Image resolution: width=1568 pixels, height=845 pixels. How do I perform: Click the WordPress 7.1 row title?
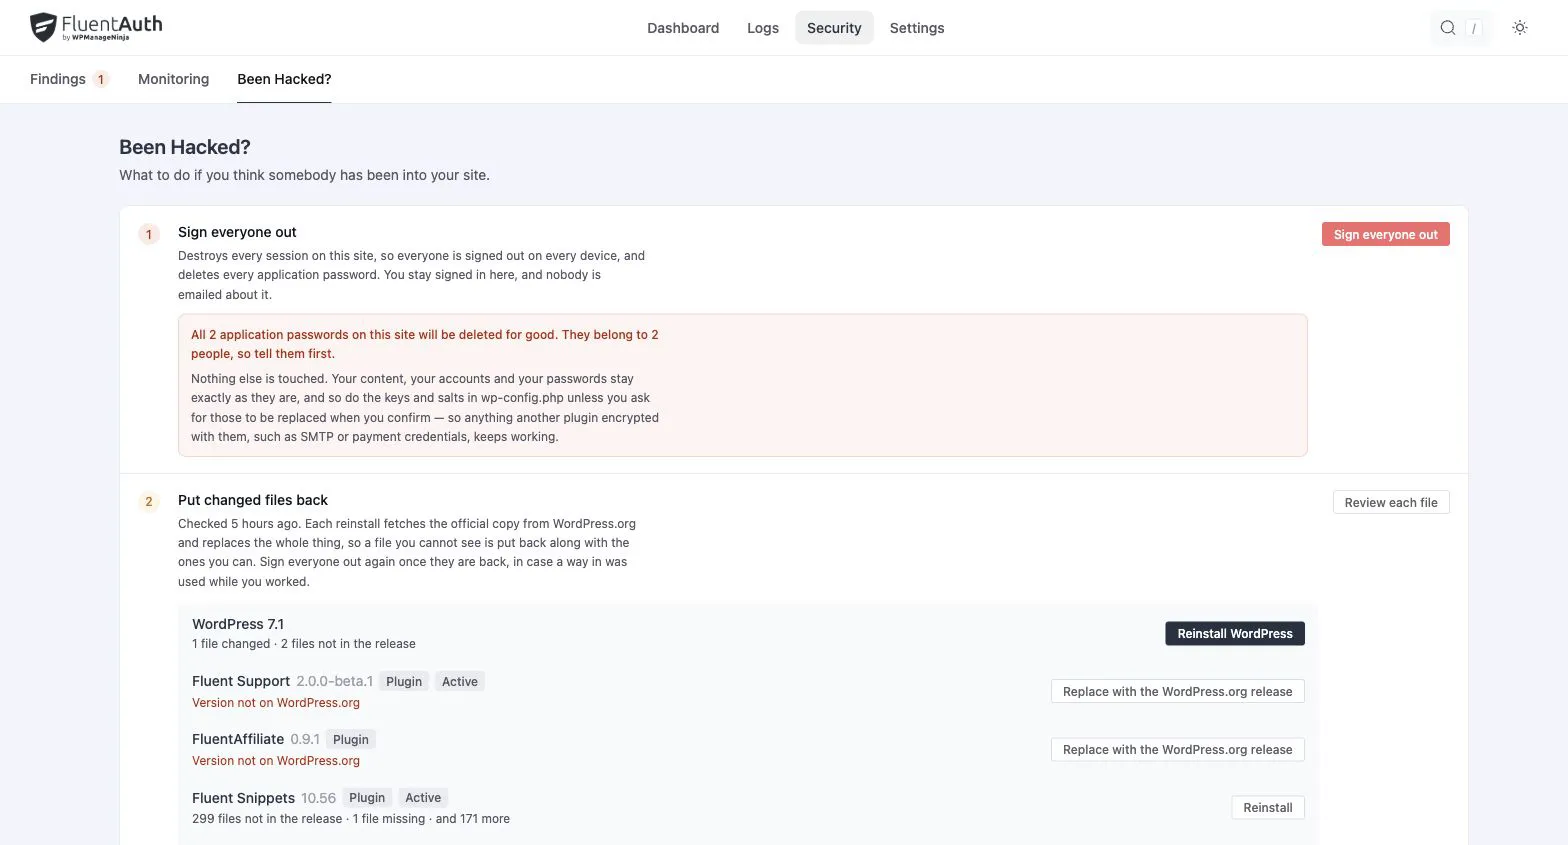click(238, 624)
